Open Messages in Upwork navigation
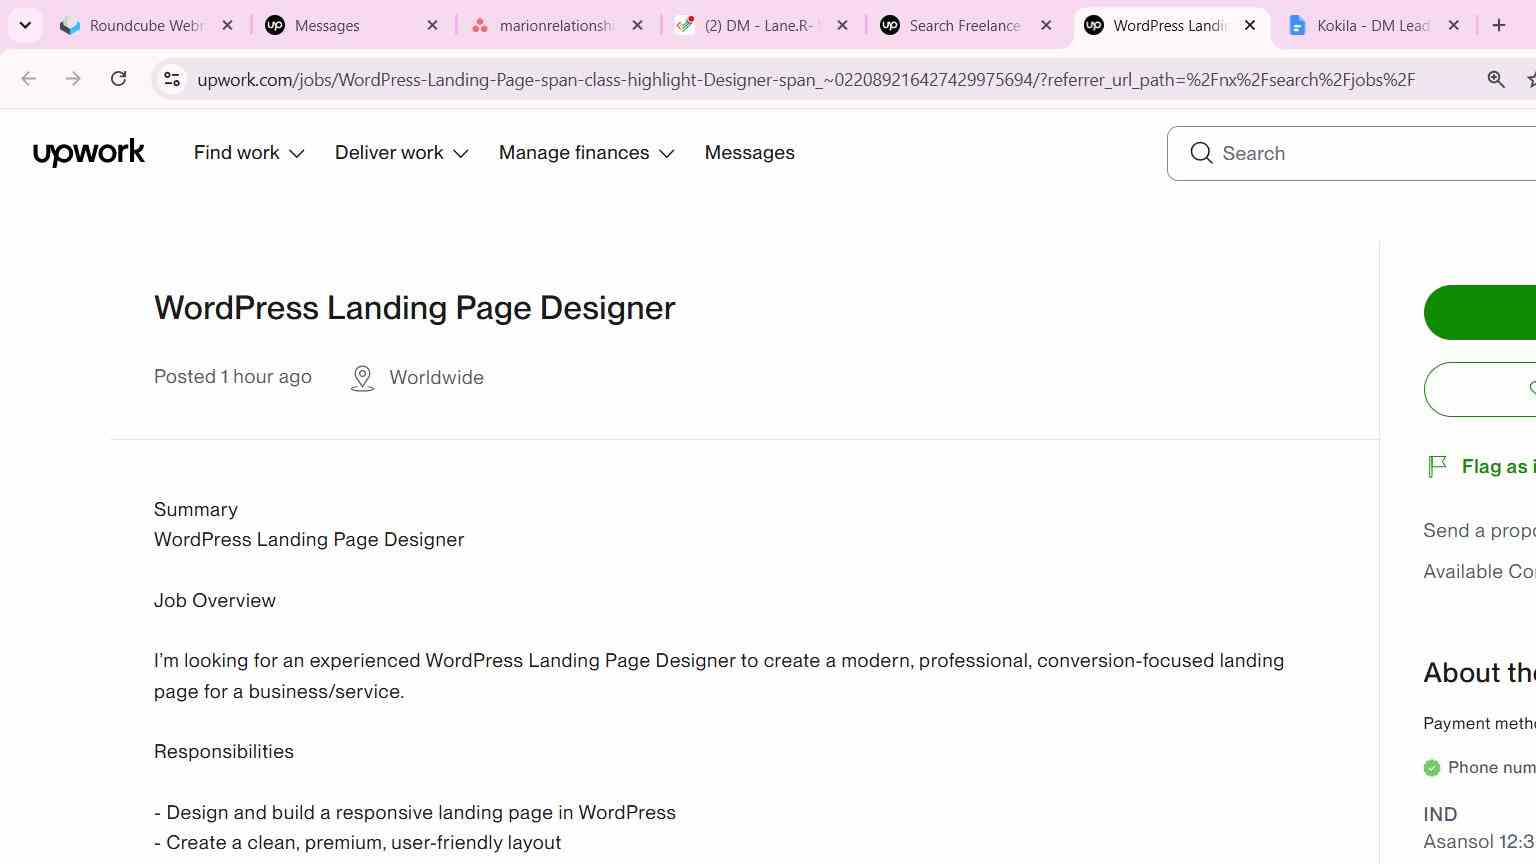Viewport: 1536px width, 864px height. pyautogui.click(x=750, y=153)
